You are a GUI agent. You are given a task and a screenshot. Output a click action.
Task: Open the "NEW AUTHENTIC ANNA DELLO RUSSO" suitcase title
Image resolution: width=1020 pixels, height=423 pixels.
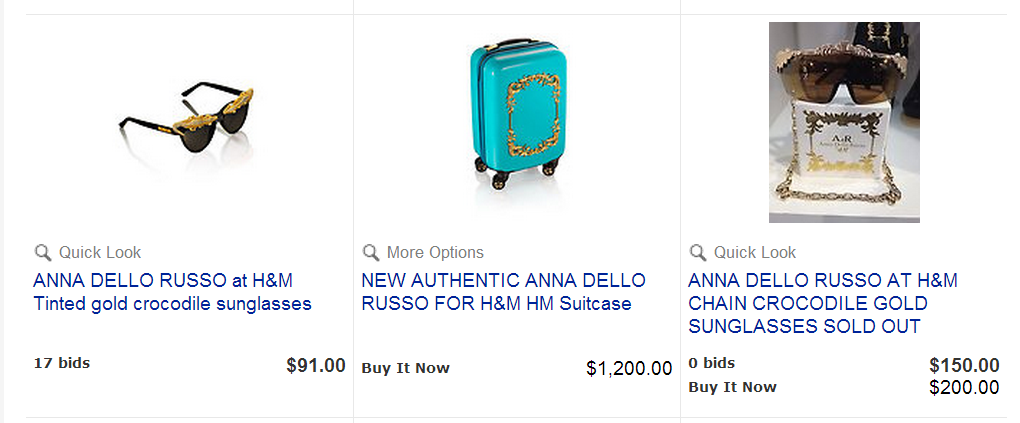coord(503,292)
